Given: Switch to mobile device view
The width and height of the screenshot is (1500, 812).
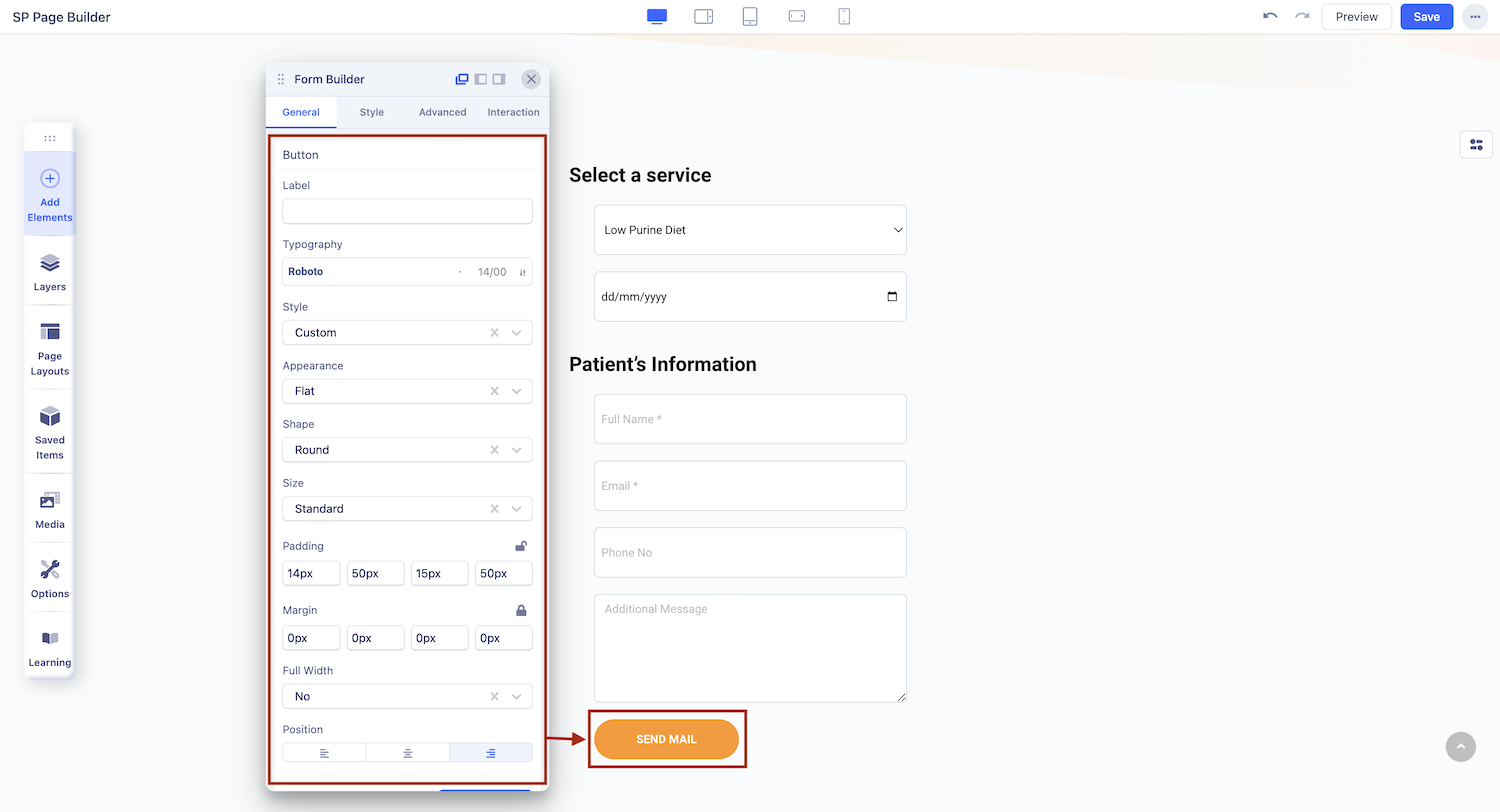Looking at the screenshot, I should [844, 17].
